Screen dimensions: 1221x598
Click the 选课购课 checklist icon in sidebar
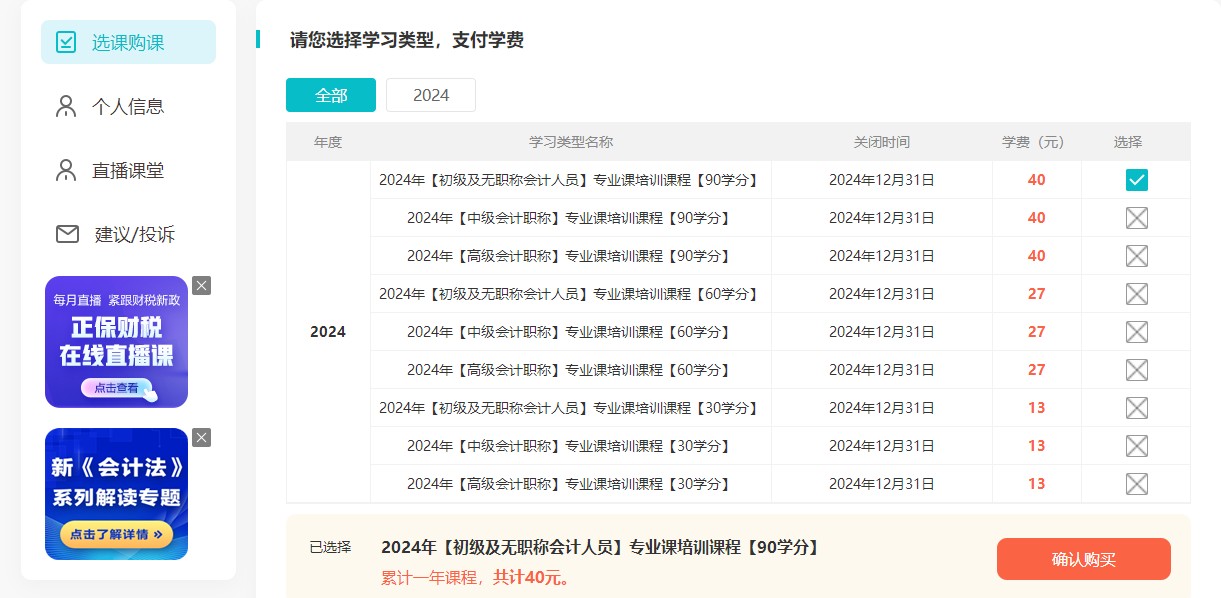(x=66, y=42)
